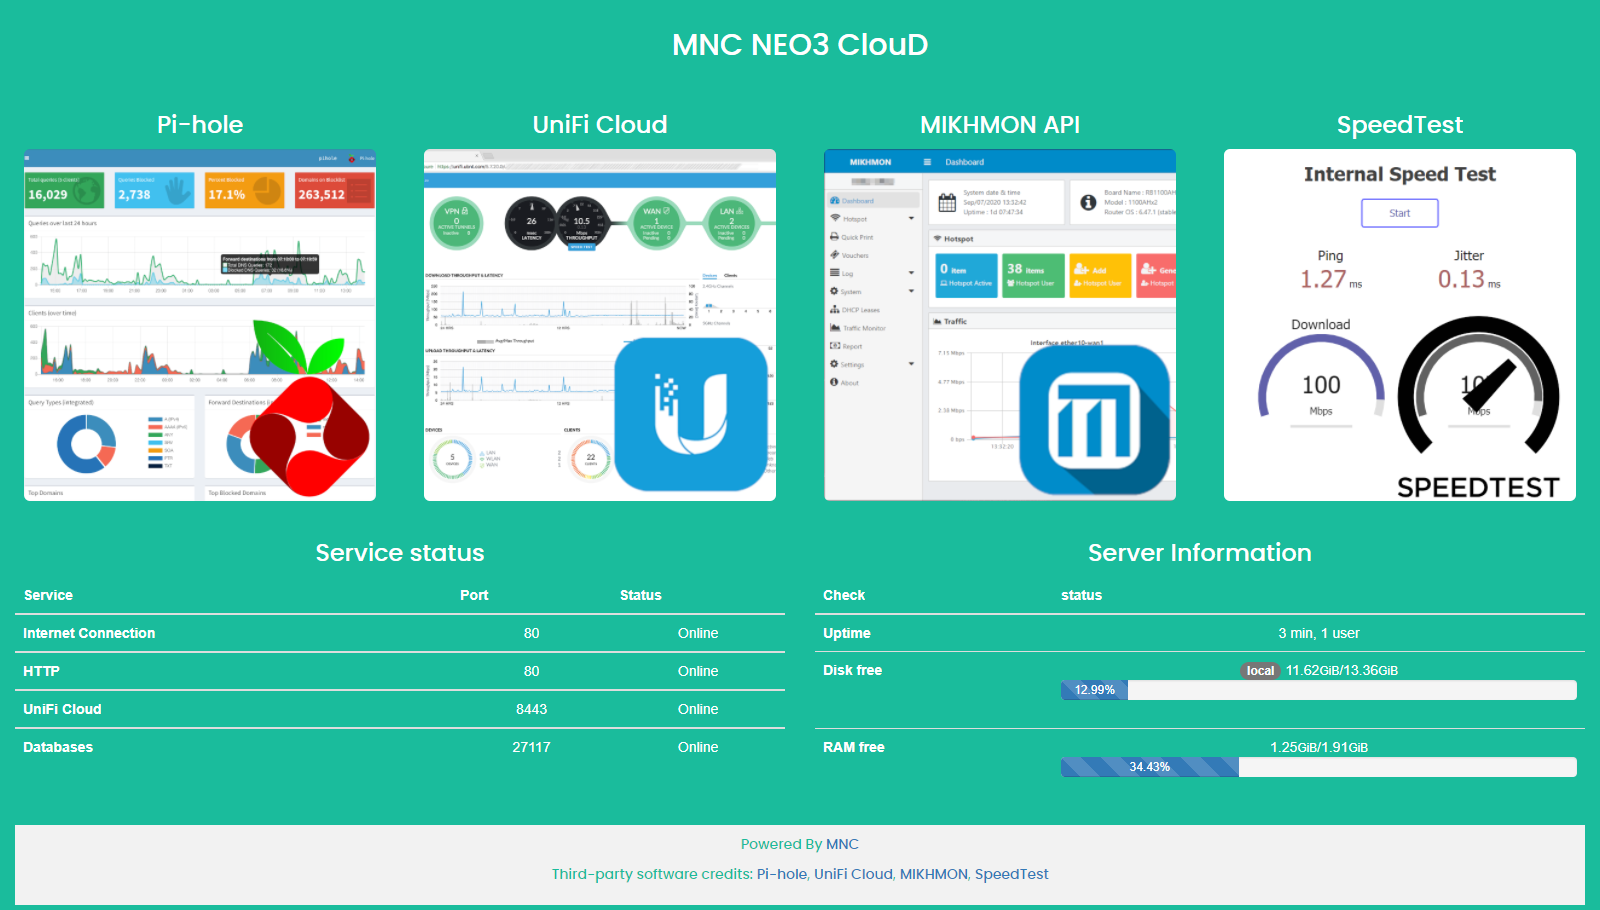This screenshot has height=910, width=1600.
Task: Follow the UniFi Cloud credits link
Action: click(853, 874)
